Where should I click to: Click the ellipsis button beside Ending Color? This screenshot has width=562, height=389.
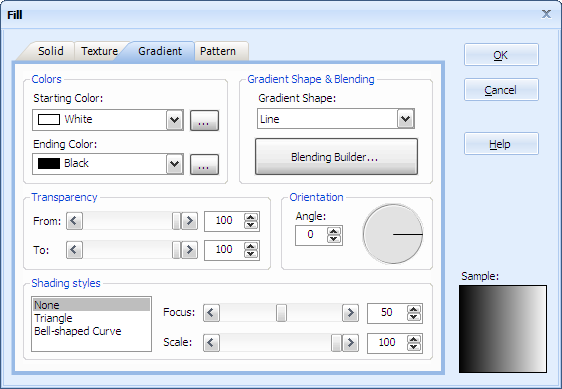click(204, 165)
